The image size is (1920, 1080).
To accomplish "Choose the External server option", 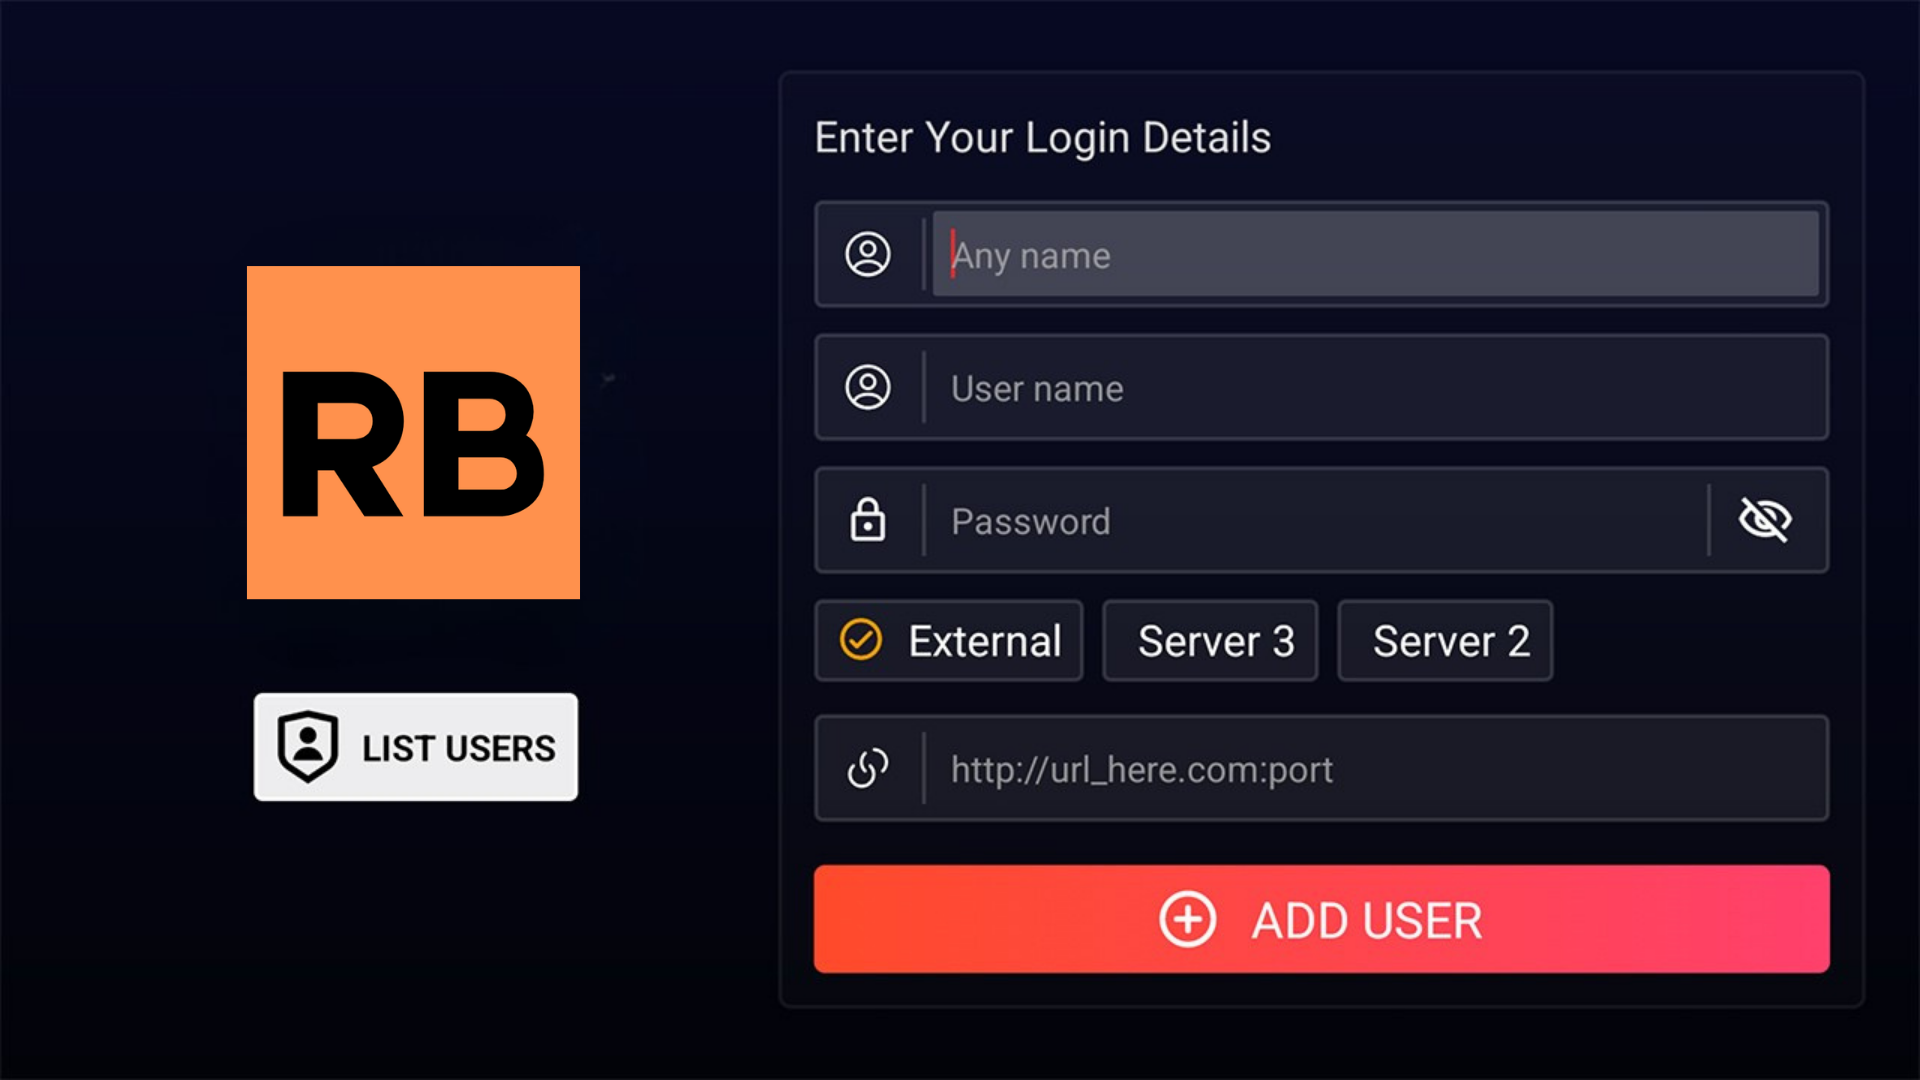I will (x=984, y=641).
